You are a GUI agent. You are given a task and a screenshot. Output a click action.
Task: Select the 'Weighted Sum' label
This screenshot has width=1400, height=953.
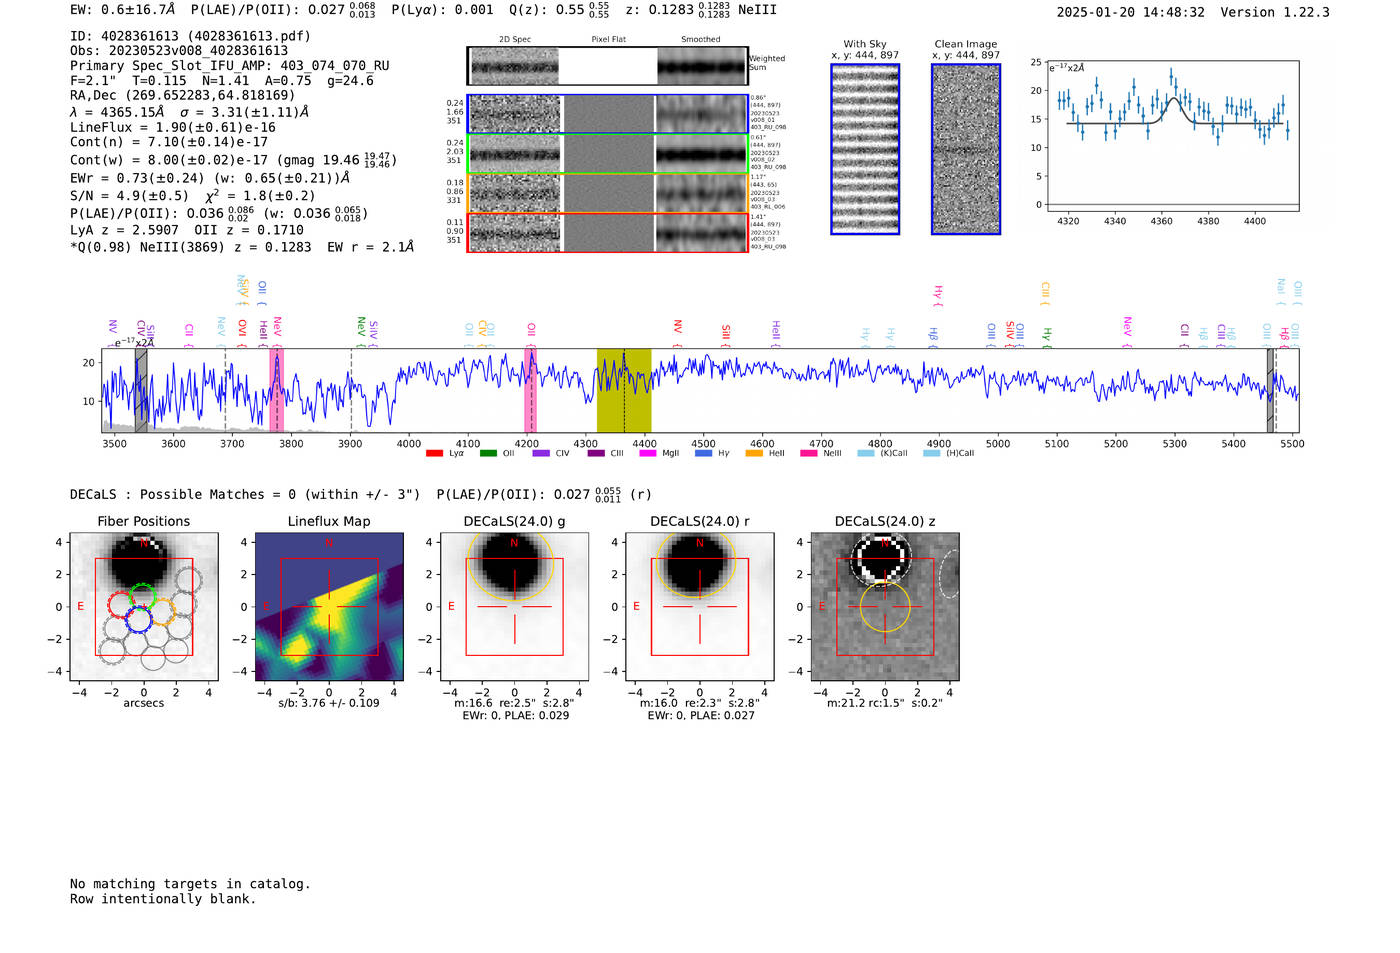pos(767,63)
